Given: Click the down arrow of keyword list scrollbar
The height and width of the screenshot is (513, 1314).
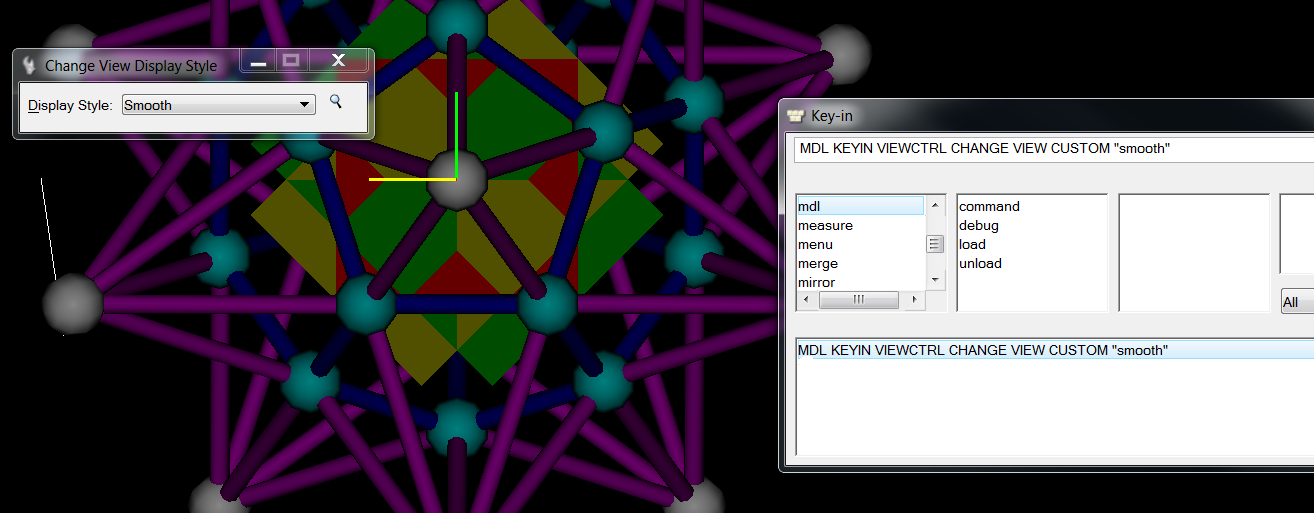Looking at the screenshot, I should point(935,281).
